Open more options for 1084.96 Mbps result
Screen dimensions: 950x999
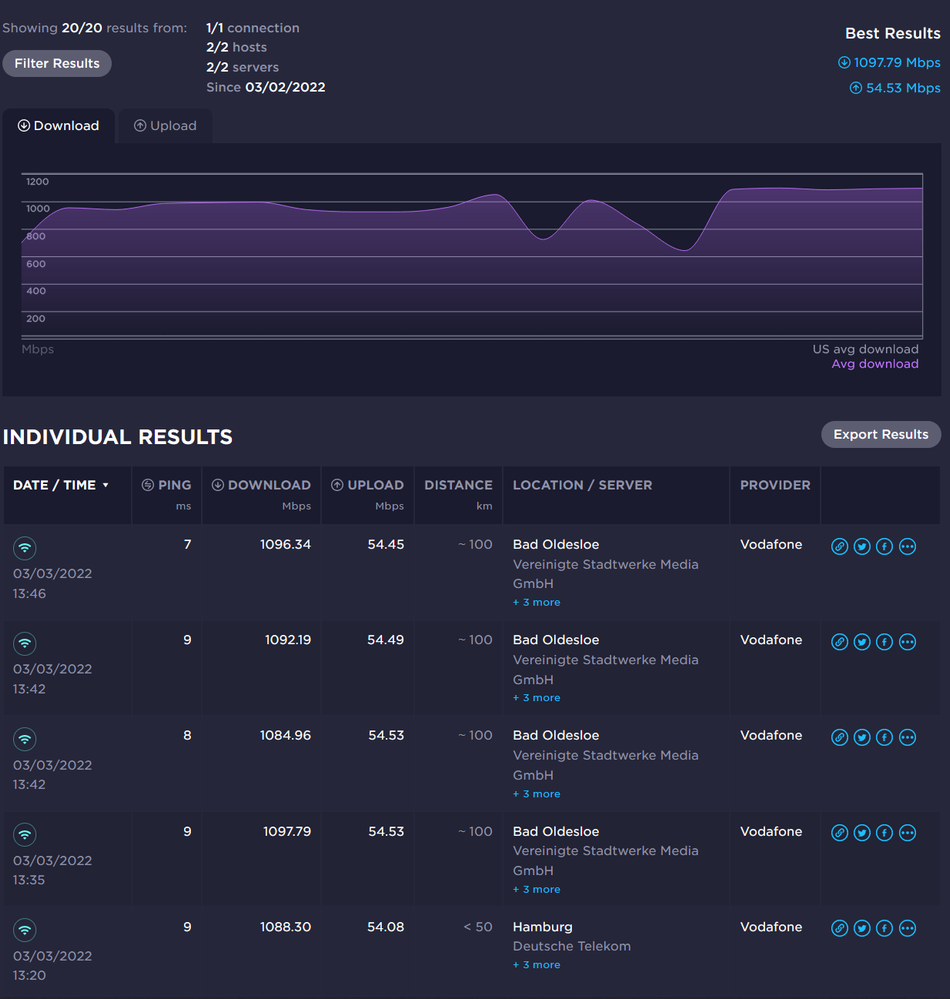point(907,737)
